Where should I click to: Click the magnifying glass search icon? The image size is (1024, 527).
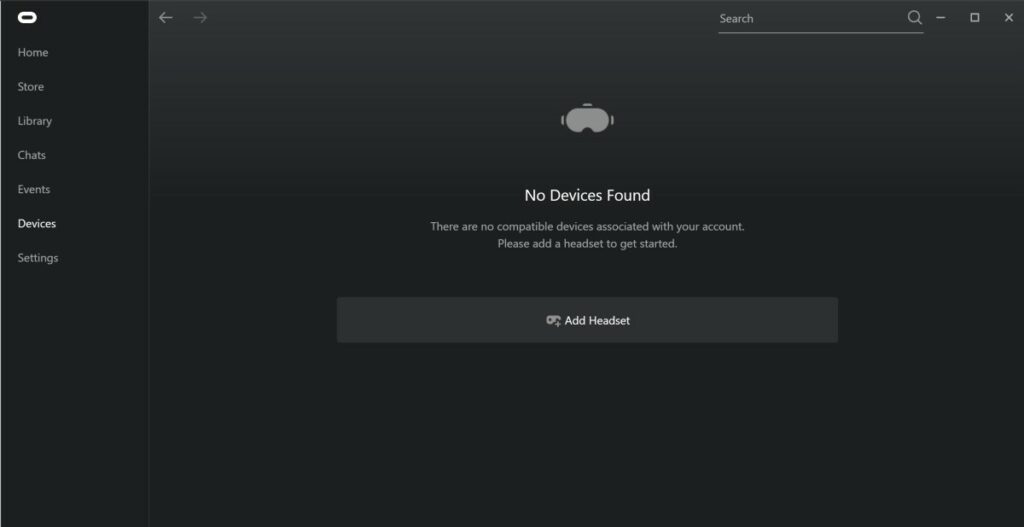pyautogui.click(x=915, y=18)
